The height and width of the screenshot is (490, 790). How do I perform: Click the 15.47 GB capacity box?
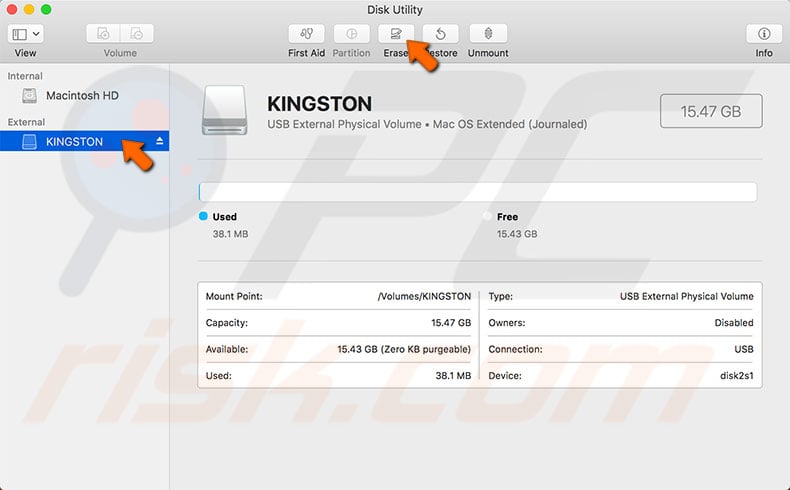(711, 111)
